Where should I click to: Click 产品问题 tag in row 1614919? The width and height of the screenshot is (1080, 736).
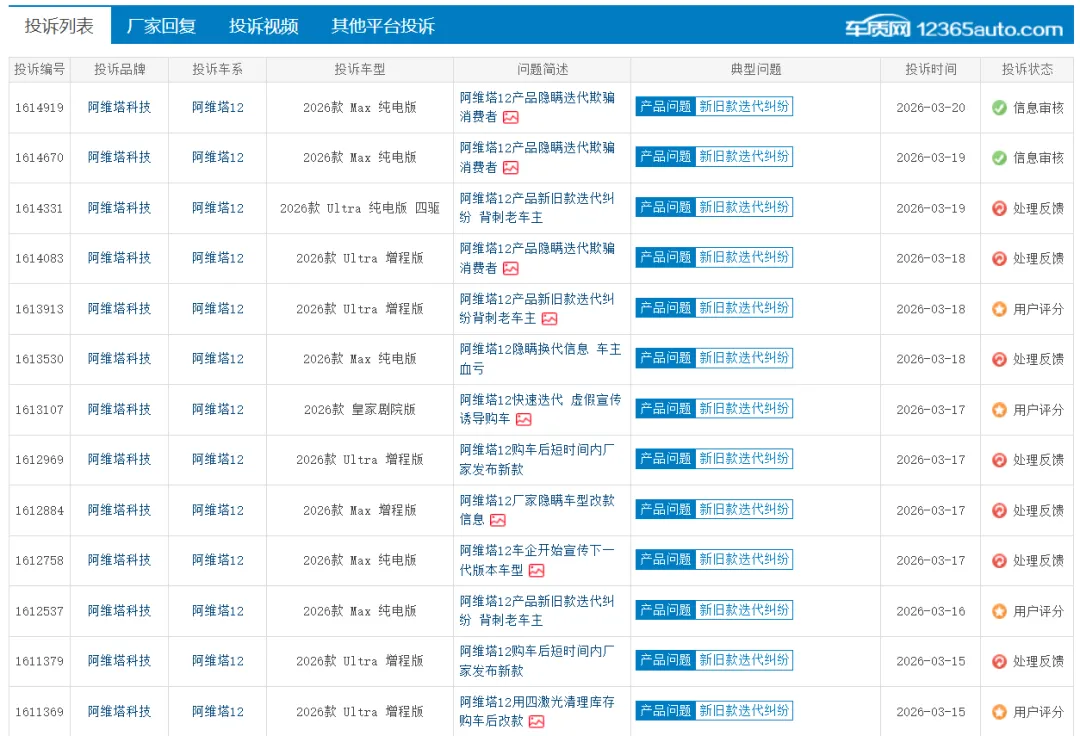point(665,106)
